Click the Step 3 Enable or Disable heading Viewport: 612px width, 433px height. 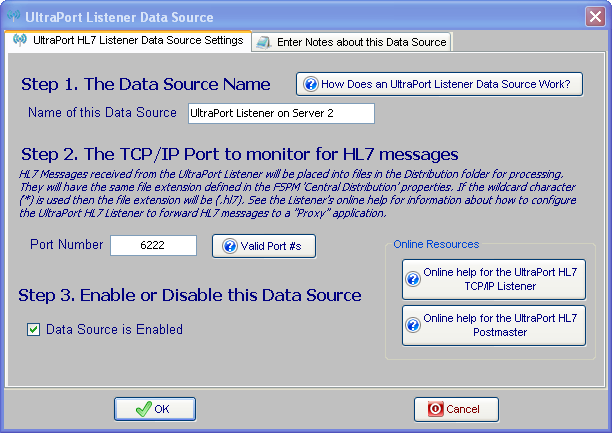tap(190, 295)
